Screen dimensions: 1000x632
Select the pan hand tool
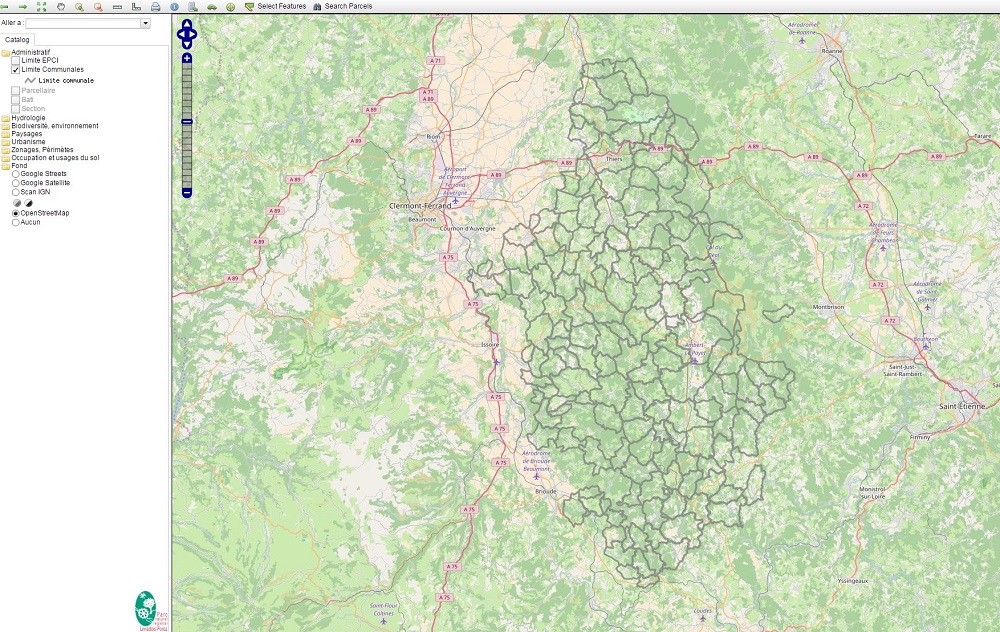(61, 6)
